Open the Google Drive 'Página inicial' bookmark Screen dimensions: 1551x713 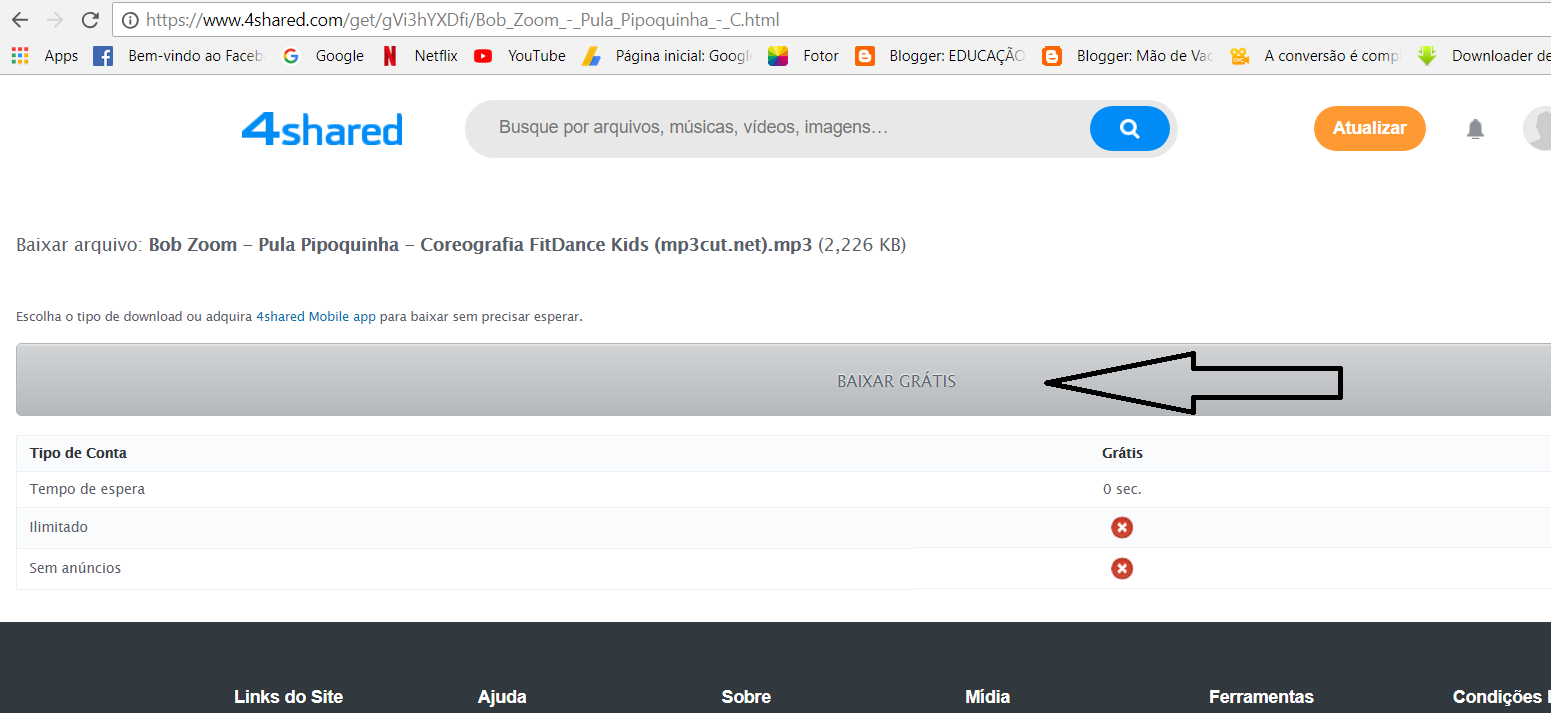[x=667, y=56]
